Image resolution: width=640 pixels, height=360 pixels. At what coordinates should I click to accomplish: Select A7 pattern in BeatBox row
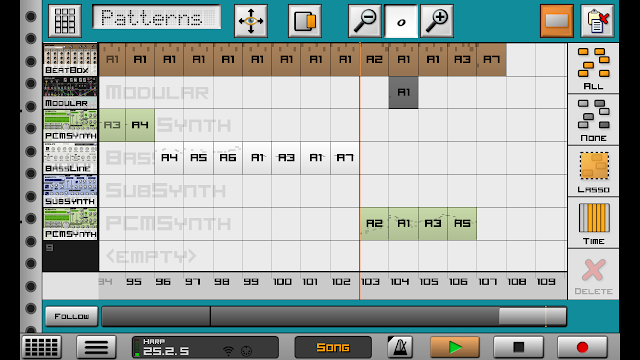(x=491, y=60)
